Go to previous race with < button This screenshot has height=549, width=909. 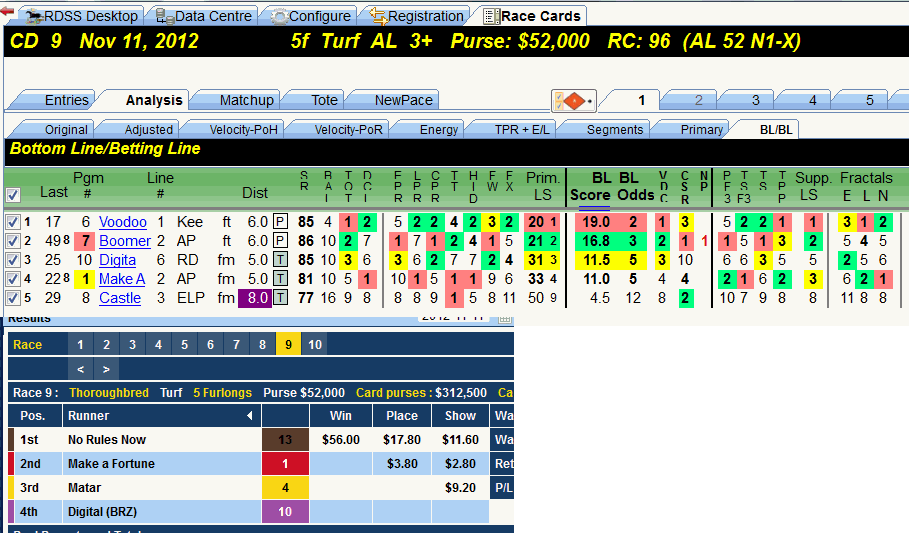tap(81, 369)
